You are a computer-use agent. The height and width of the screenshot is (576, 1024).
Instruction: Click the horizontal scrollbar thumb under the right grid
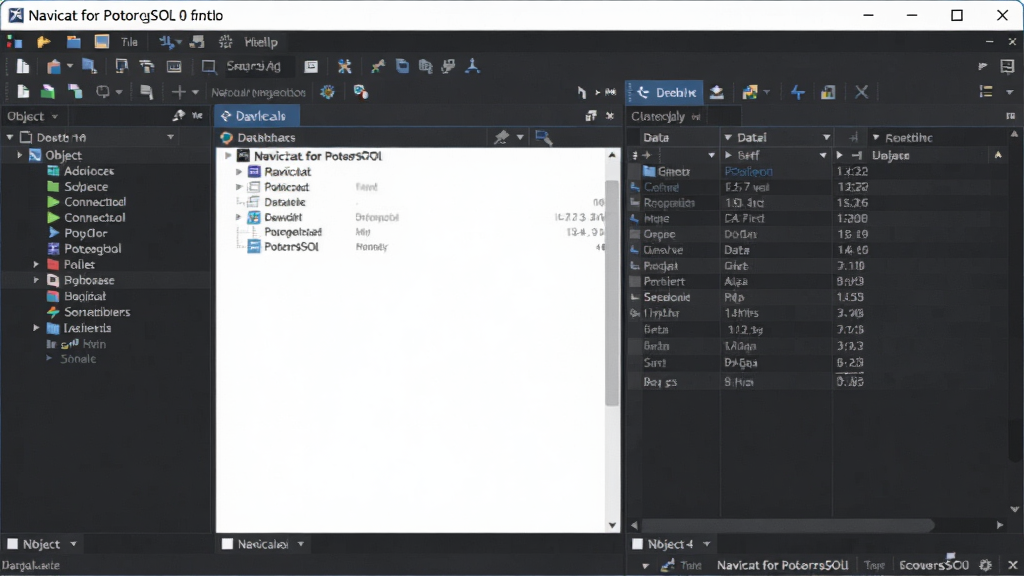pos(788,525)
